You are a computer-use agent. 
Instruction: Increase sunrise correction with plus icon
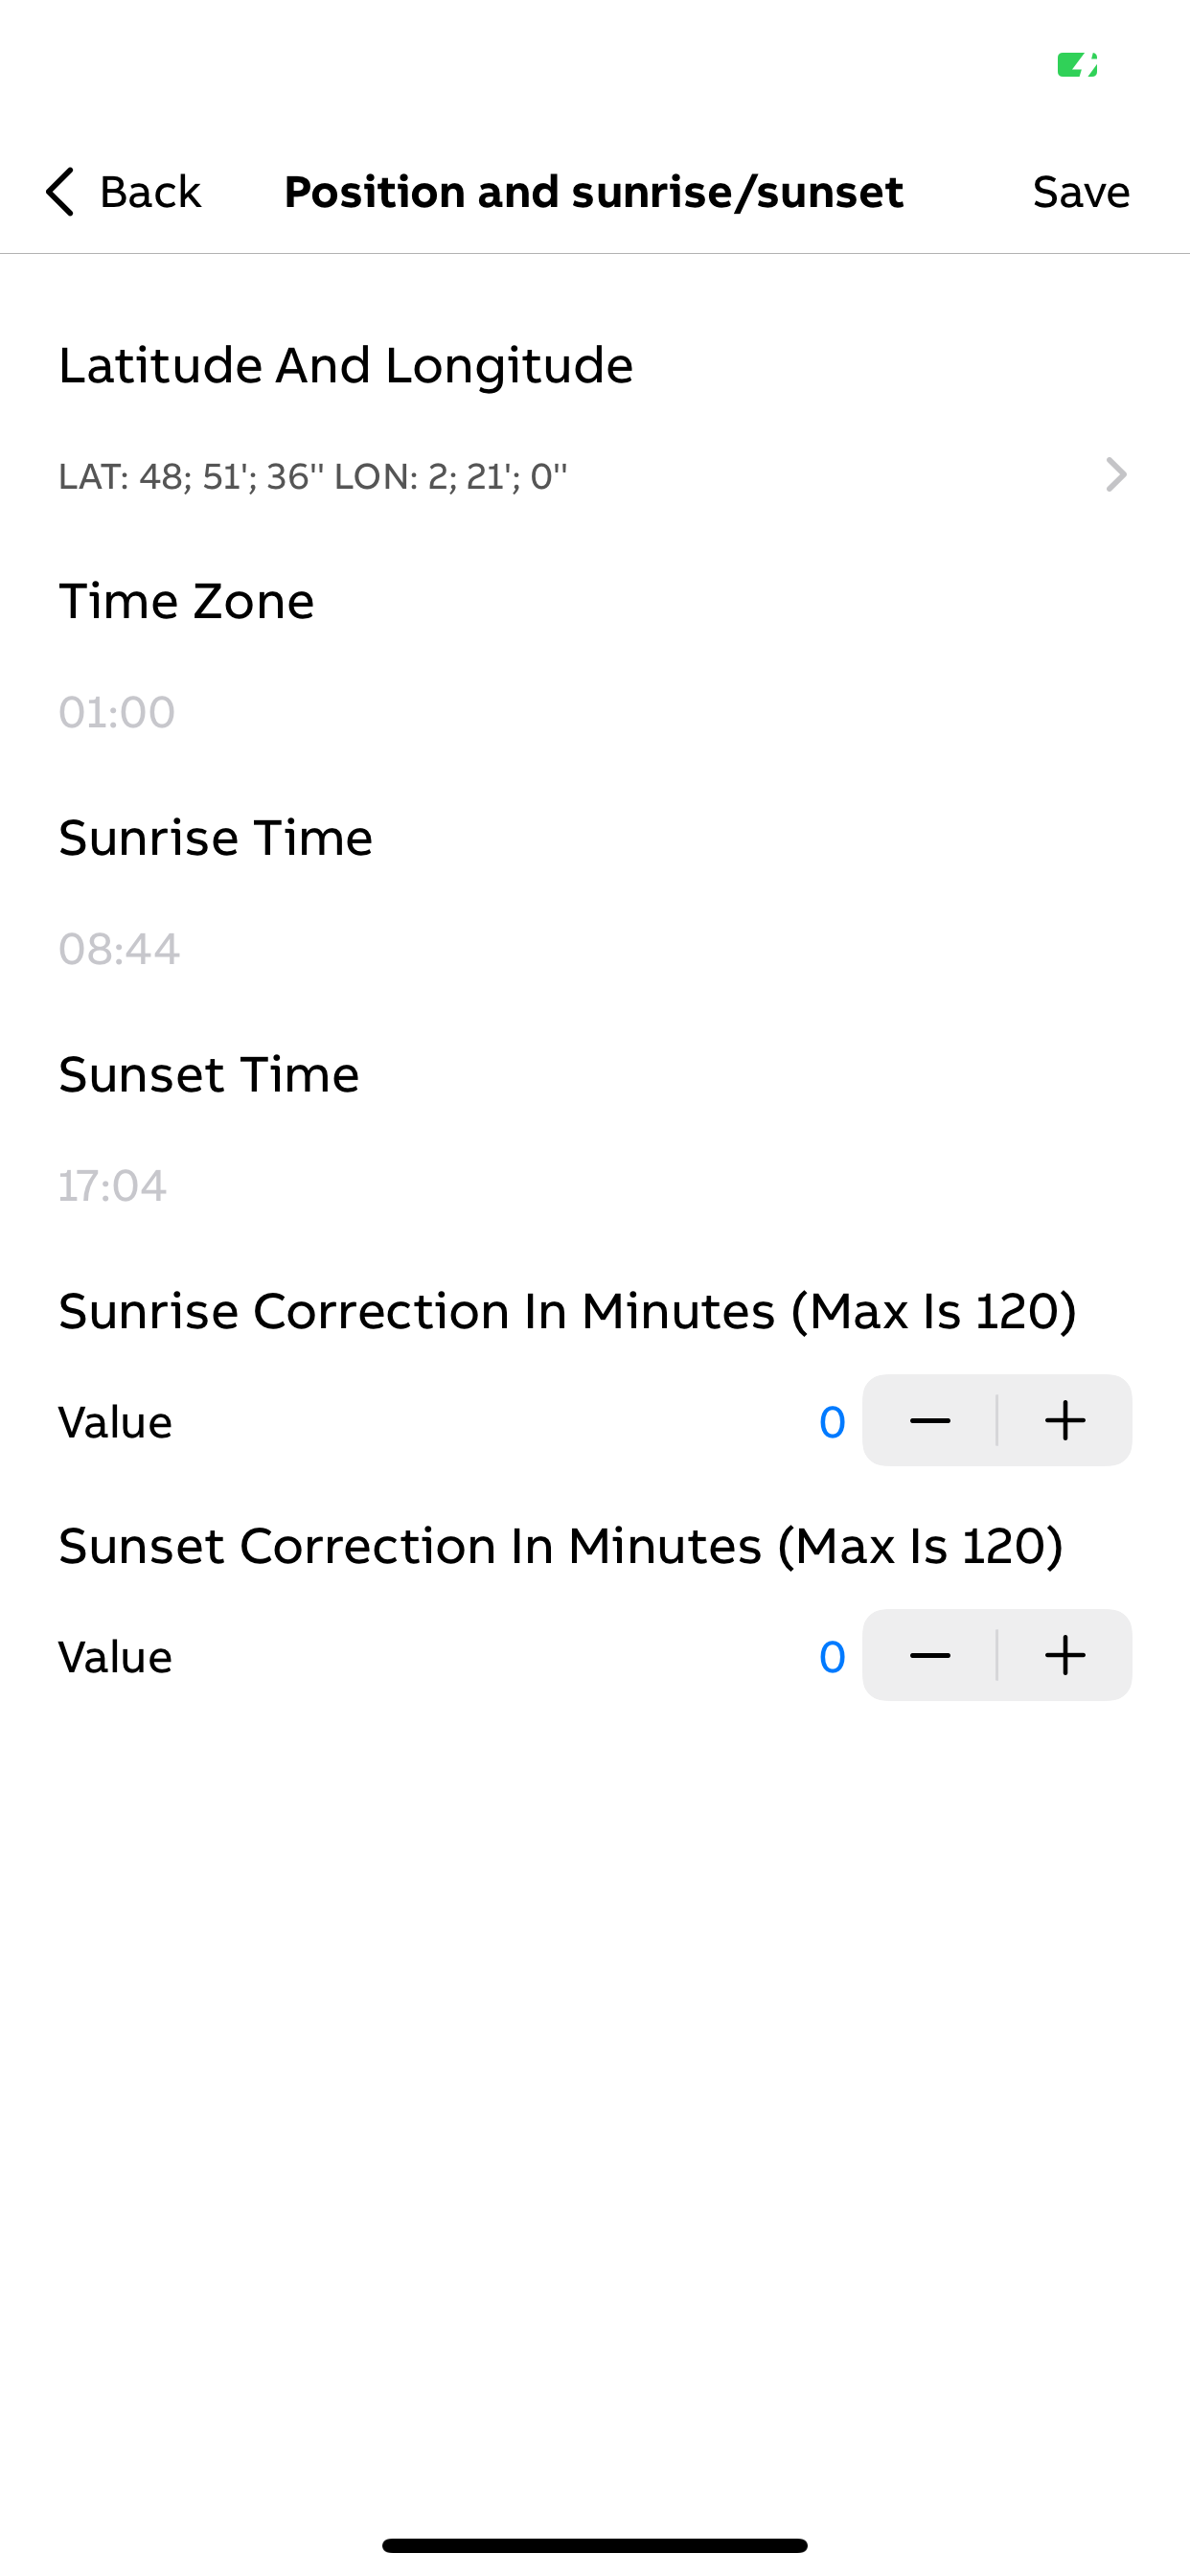click(1065, 1420)
